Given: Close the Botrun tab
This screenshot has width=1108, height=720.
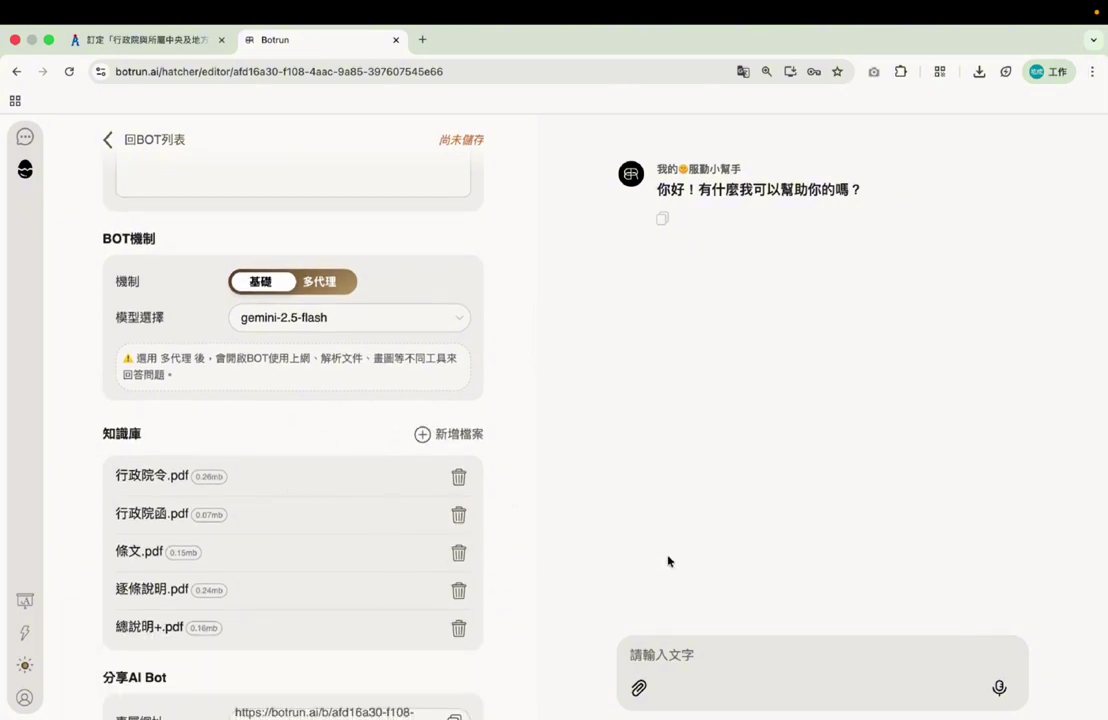Looking at the screenshot, I should [396, 40].
